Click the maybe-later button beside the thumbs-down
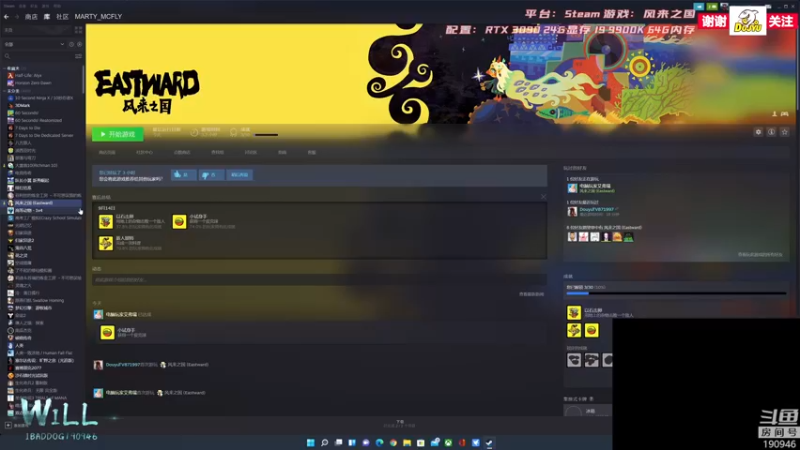Screen dimensions: 800x450 (x=239, y=175)
